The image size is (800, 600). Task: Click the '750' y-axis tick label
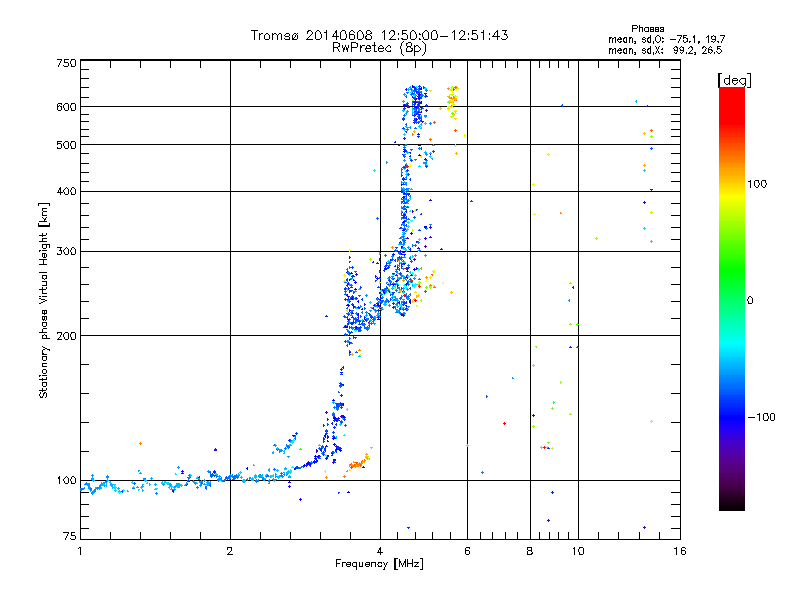click(66, 63)
